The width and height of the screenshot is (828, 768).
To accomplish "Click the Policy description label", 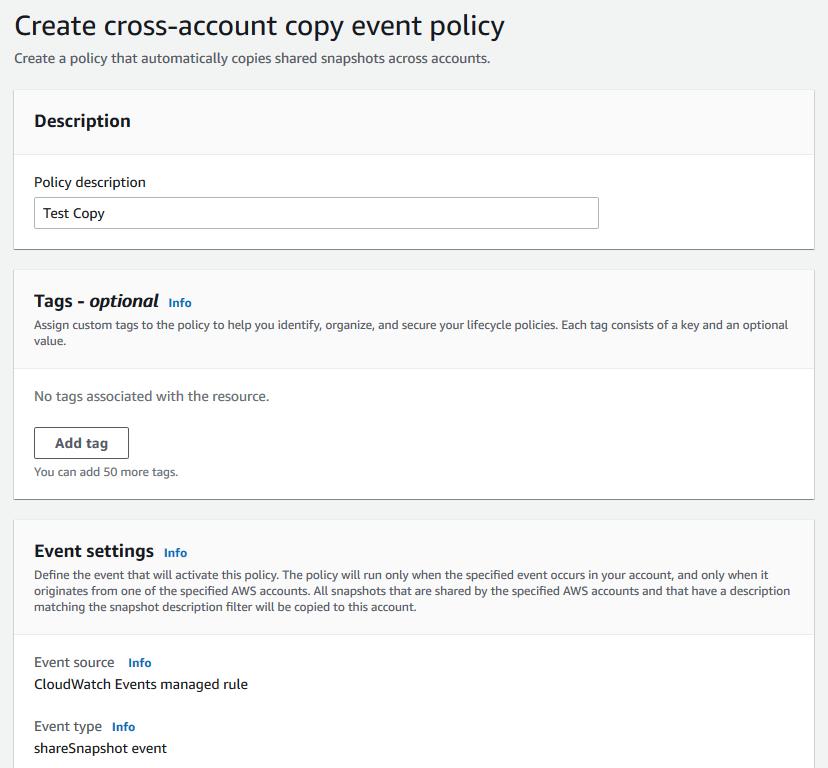I will (x=89, y=182).
